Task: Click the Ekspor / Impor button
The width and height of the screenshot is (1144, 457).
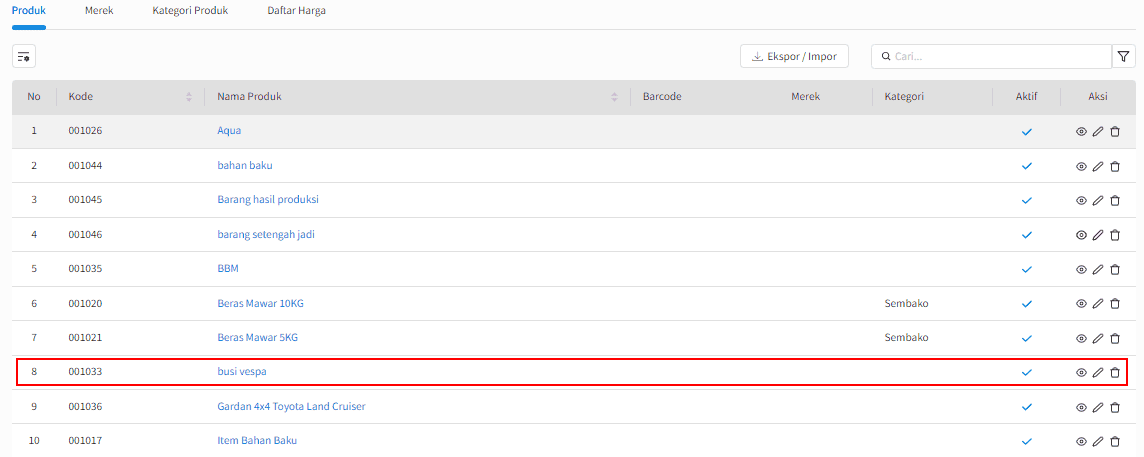Action: point(795,56)
